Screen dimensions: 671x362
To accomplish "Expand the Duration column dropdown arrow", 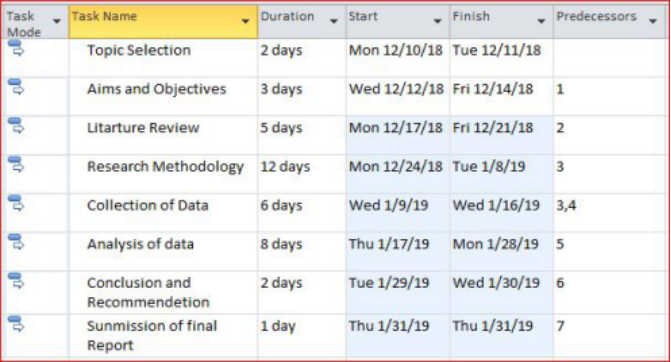I will (334, 21).
